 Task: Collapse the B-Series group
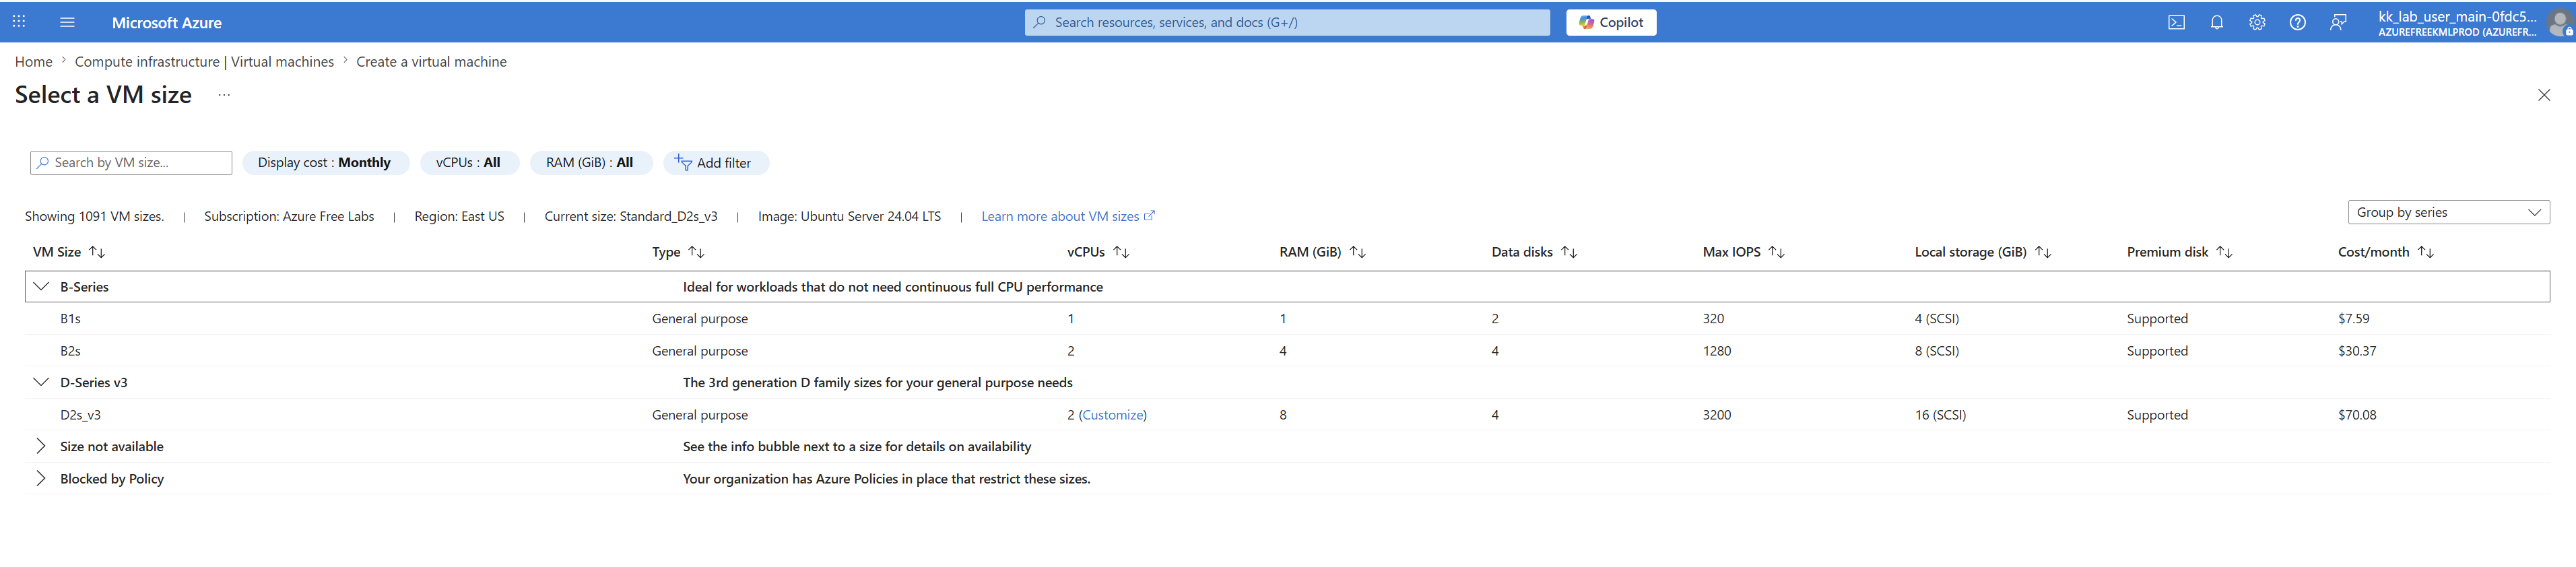[x=41, y=287]
